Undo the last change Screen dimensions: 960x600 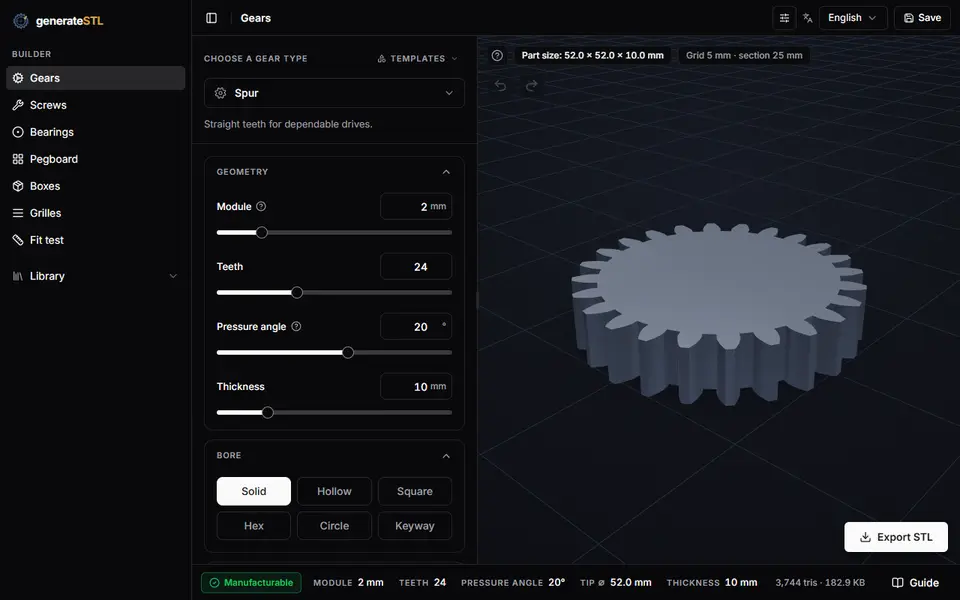(500, 85)
